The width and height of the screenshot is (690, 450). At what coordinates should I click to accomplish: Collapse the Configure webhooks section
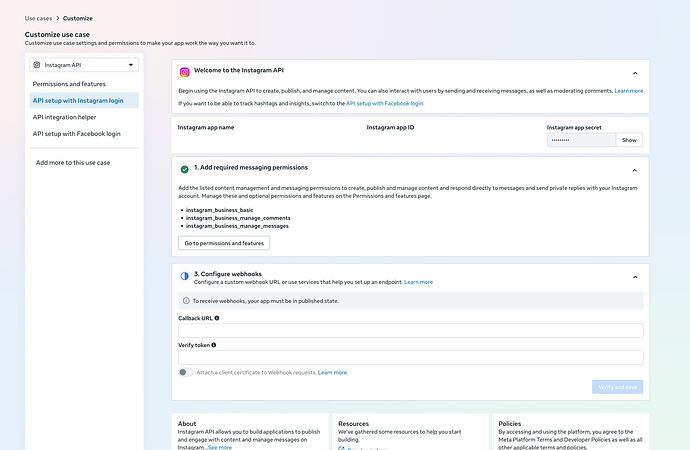click(635, 277)
